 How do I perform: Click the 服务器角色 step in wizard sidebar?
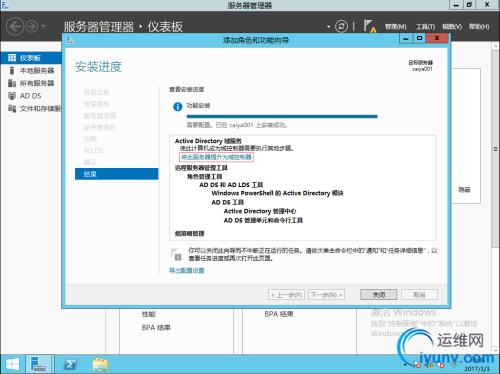(x=100, y=127)
